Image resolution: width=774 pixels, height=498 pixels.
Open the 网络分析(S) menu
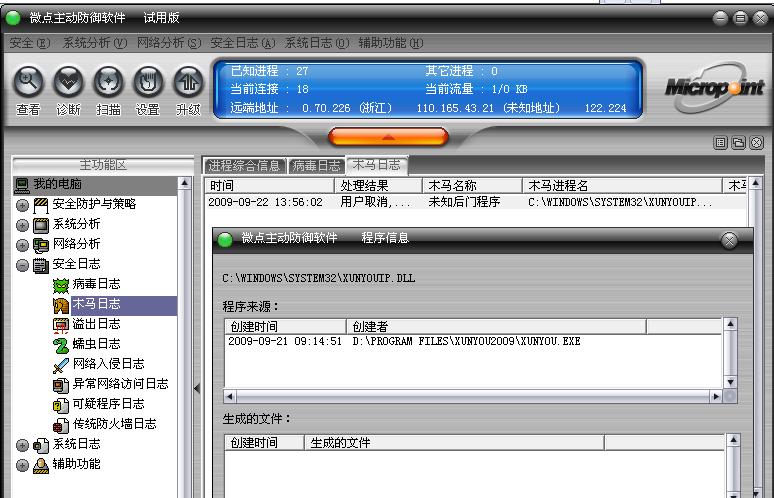click(x=169, y=43)
